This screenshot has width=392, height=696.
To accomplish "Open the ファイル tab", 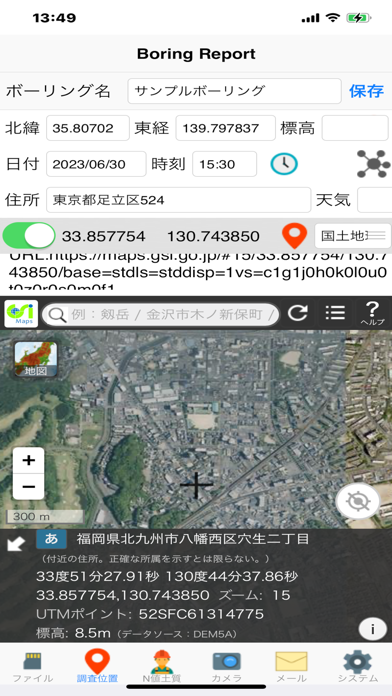I will pyautogui.click(x=32, y=667).
